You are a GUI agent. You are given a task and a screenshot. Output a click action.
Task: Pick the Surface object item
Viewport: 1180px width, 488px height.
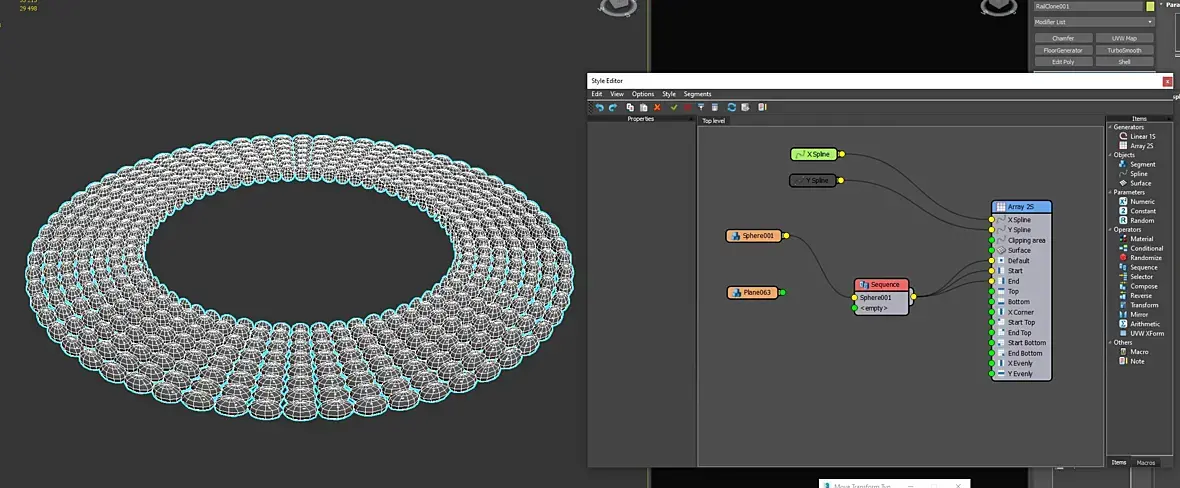tap(1135, 183)
